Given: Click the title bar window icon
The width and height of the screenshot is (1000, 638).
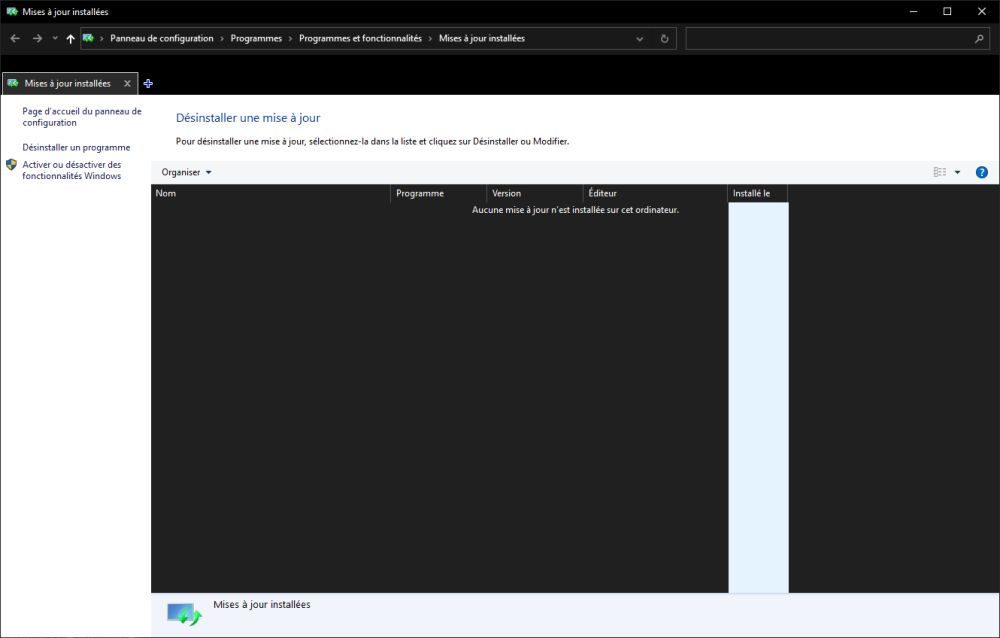Looking at the screenshot, I should click(x=11, y=11).
